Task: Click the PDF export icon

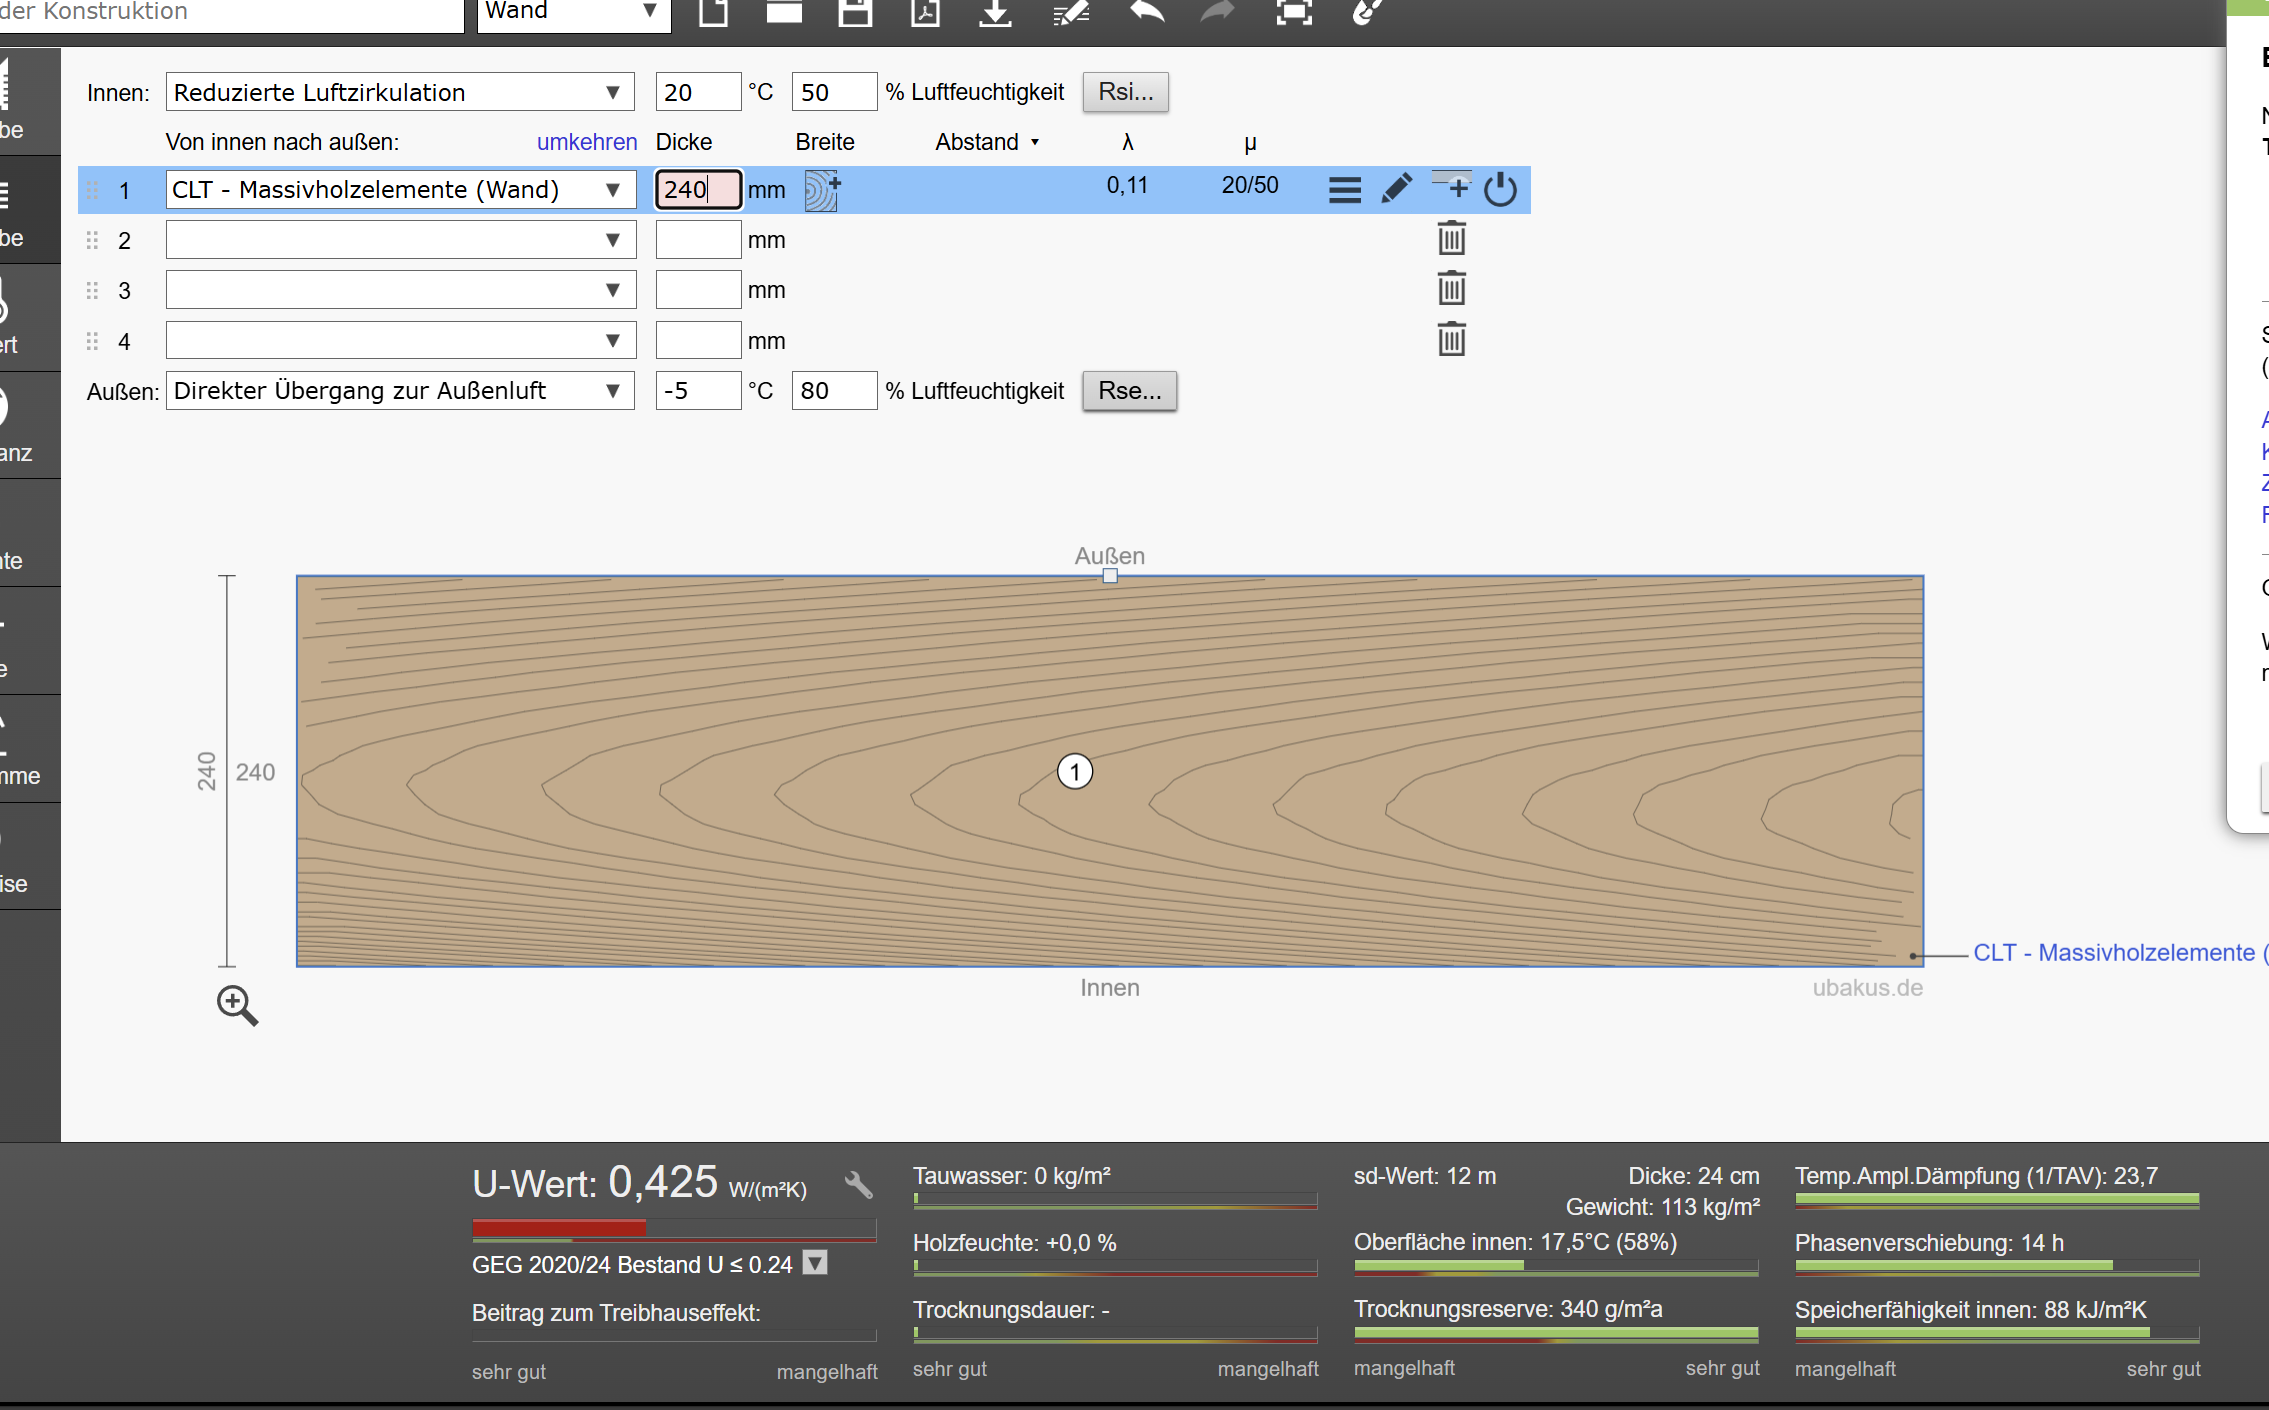Action: (x=925, y=12)
